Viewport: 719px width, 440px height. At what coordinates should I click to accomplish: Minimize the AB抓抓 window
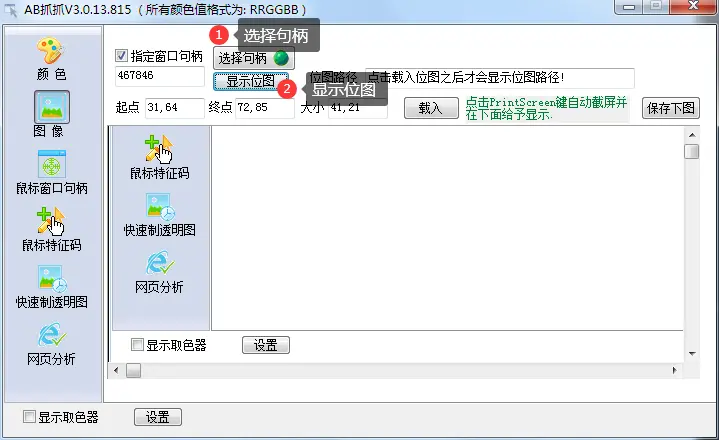629,6
